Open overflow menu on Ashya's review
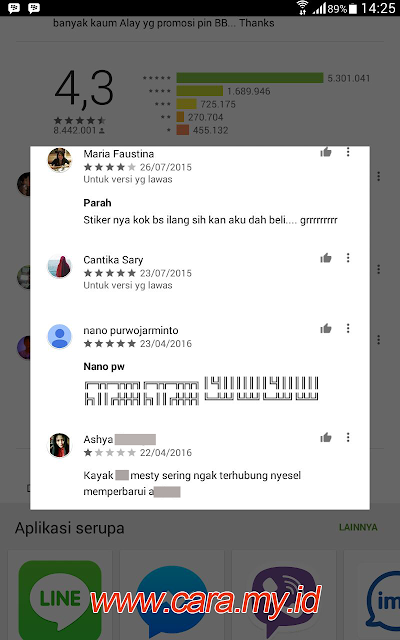This screenshot has width=400, height=640. point(348,438)
